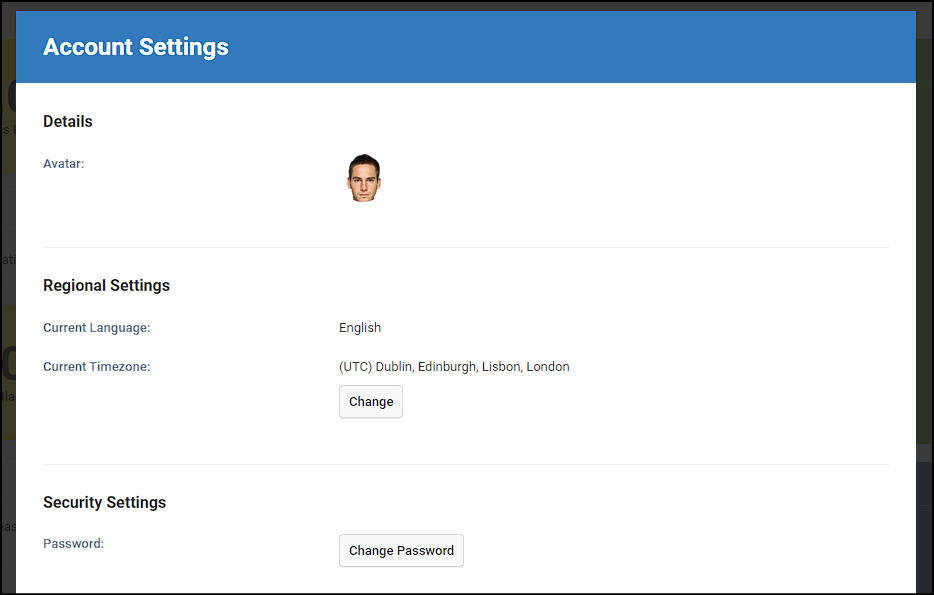This screenshot has height=595, width=934.
Task: Select the user avatar face image
Action: pyautogui.click(x=364, y=178)
